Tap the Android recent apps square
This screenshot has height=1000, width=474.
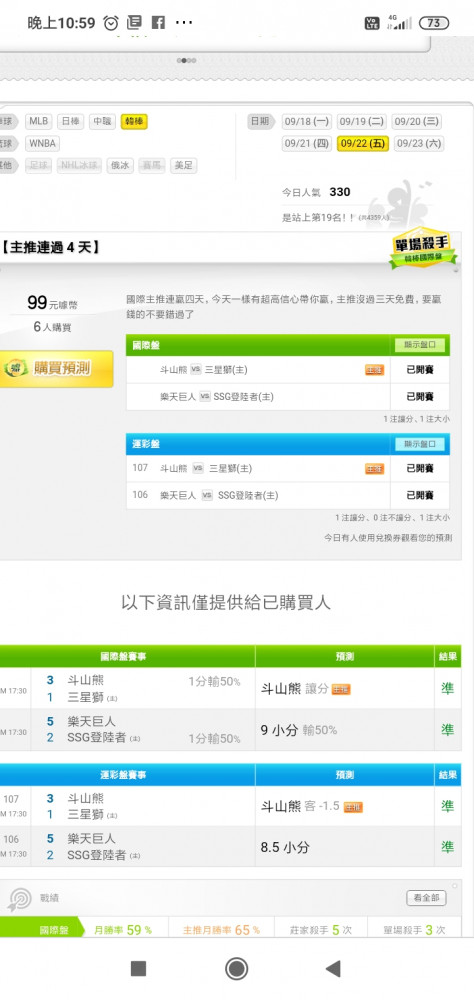138,969
